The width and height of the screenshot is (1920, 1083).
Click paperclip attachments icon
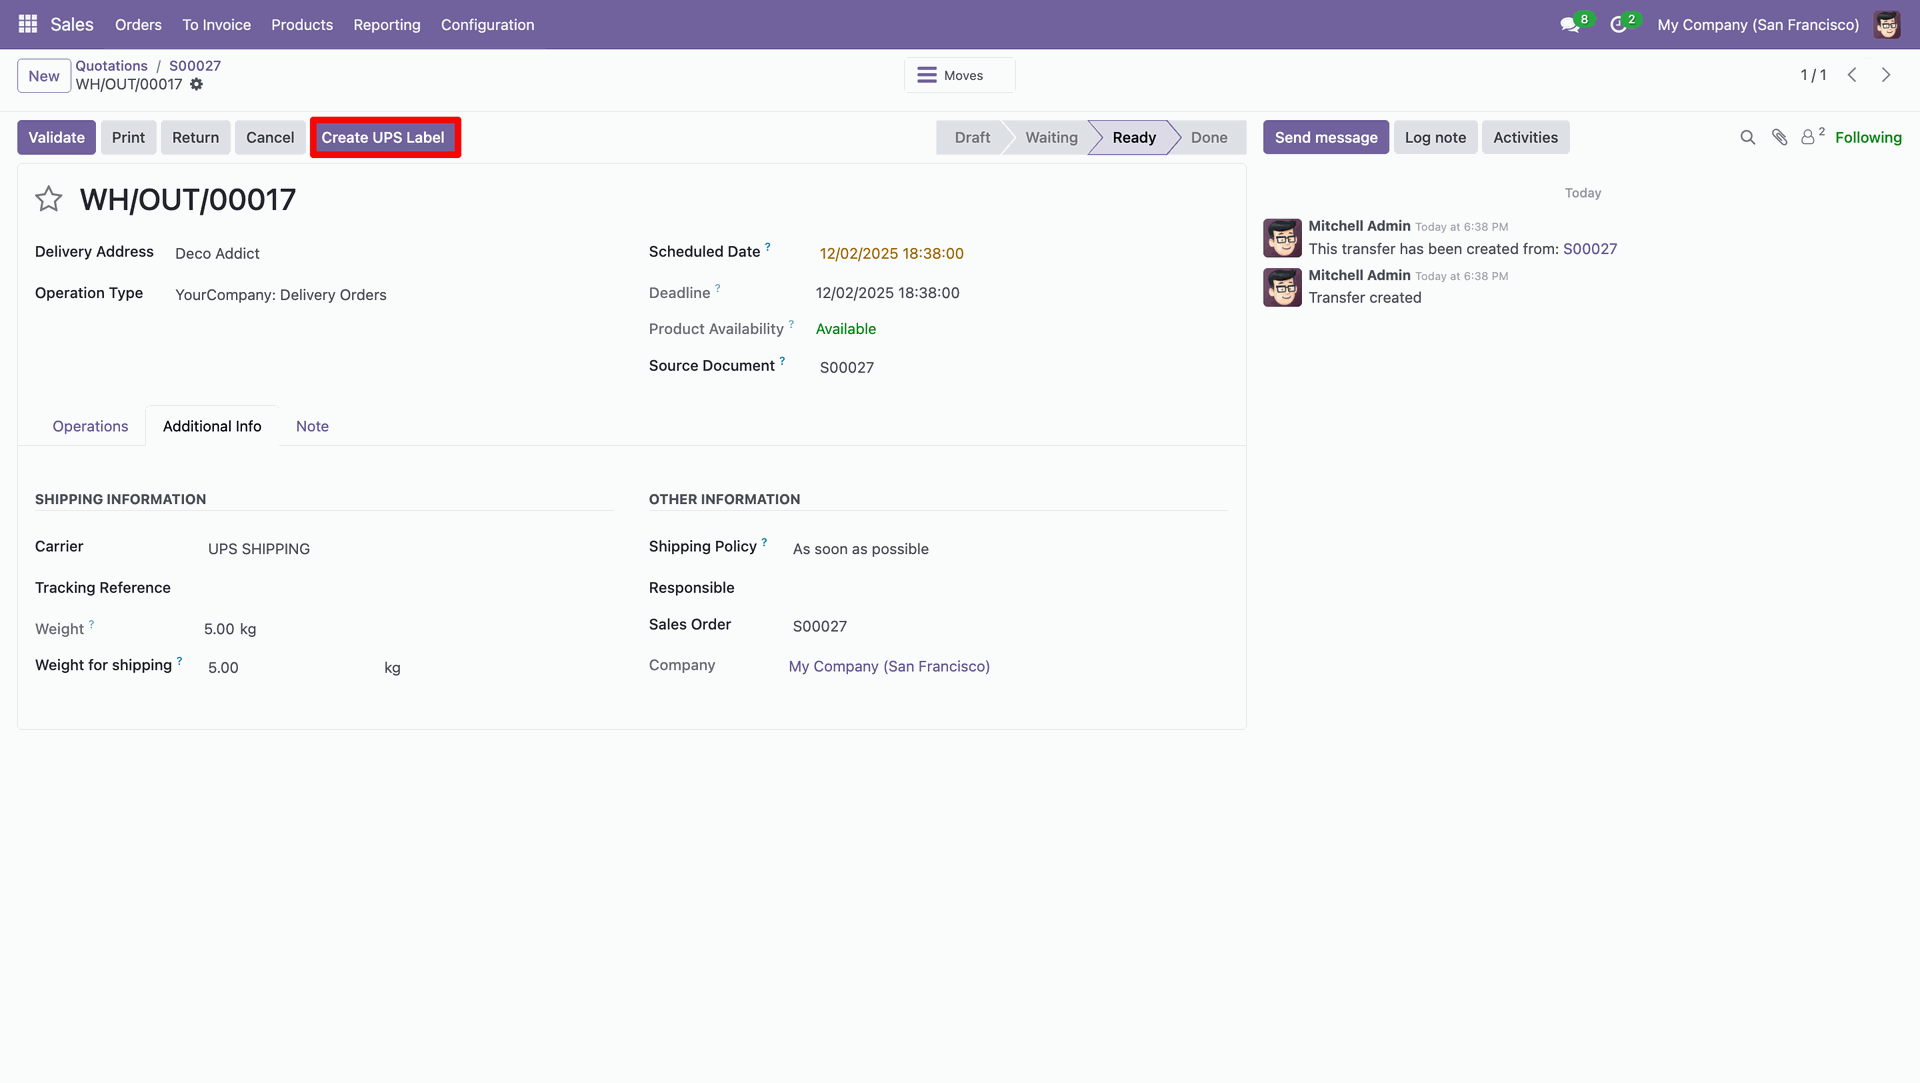coord(1779,138)
